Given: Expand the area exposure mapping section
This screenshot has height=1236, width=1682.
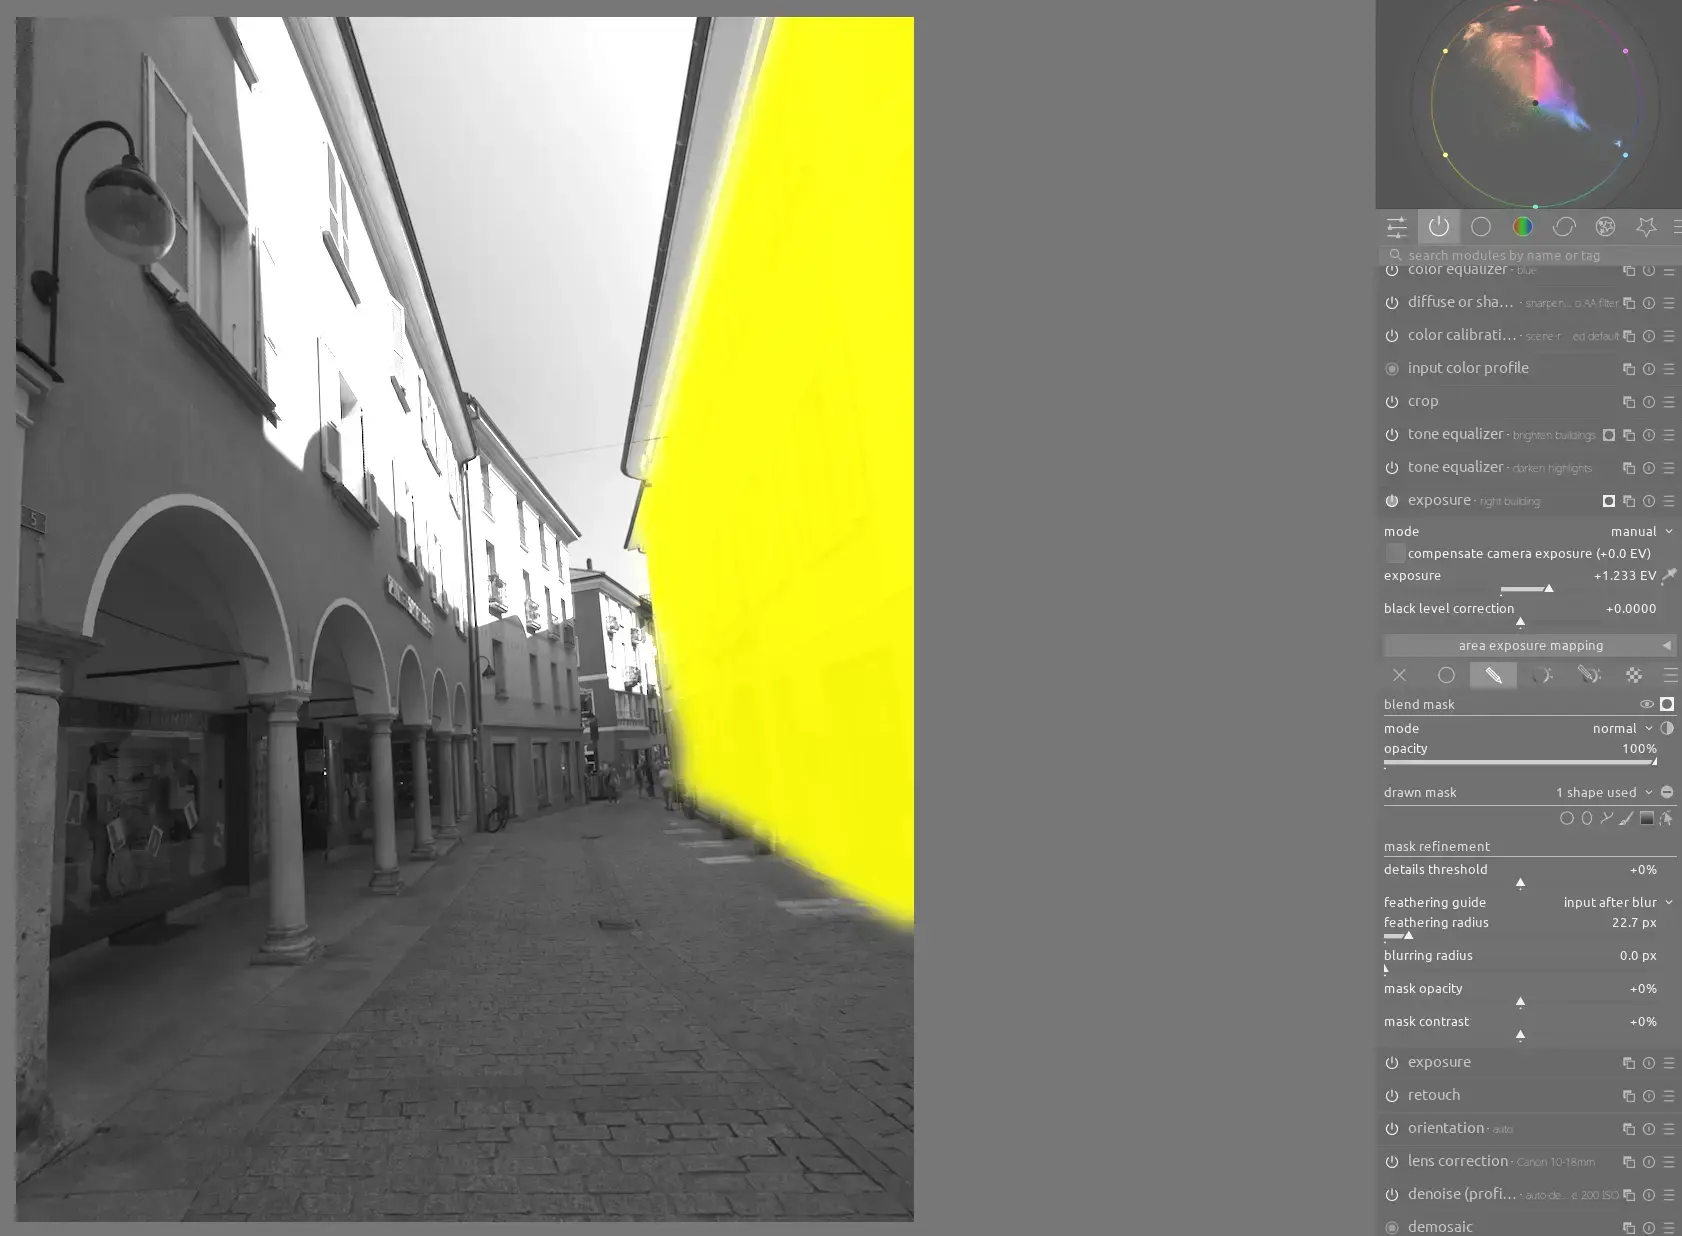Looking at the screenshot, I should click(x=1530, y=646).
